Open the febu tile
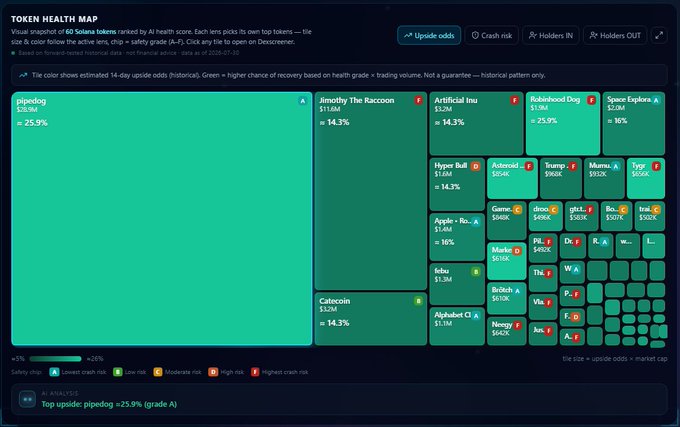The width and height of the screenshot is (680, 427). click(457, 284)
